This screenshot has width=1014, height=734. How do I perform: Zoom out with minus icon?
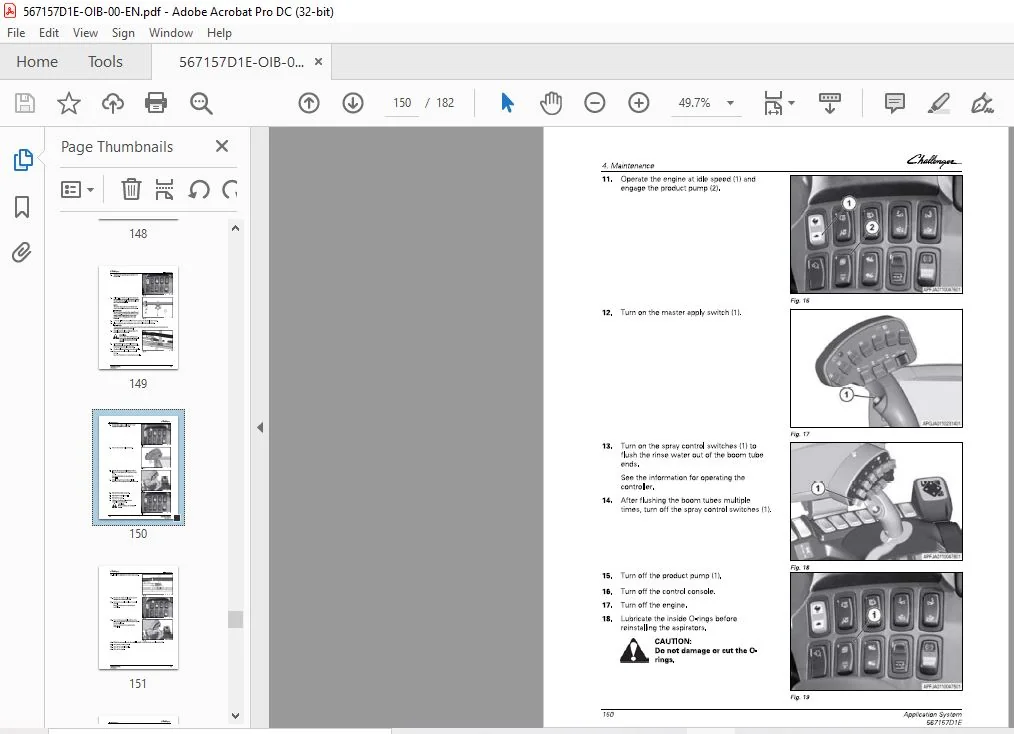point(594,103)
